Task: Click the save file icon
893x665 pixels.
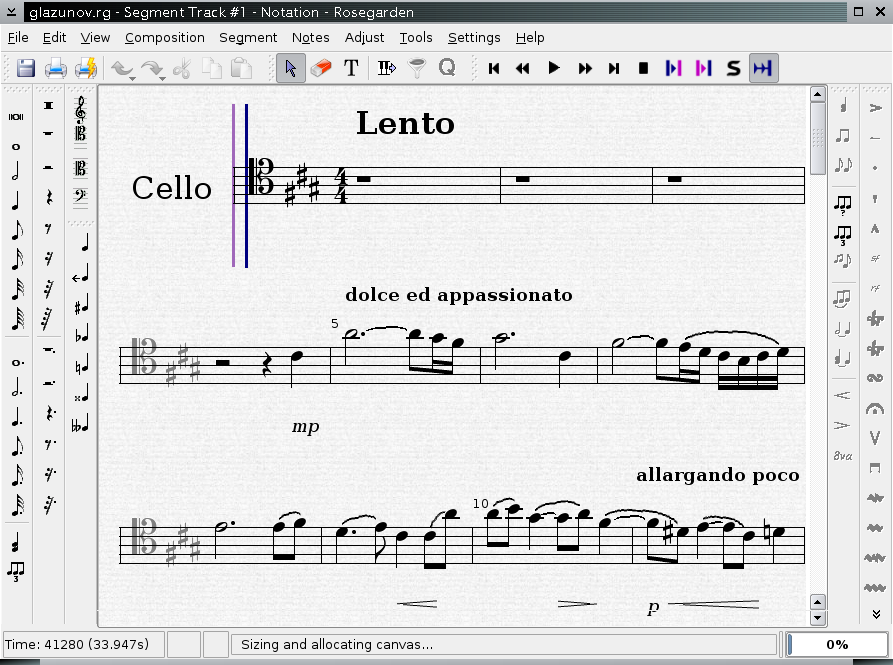Action: point(25,68)
